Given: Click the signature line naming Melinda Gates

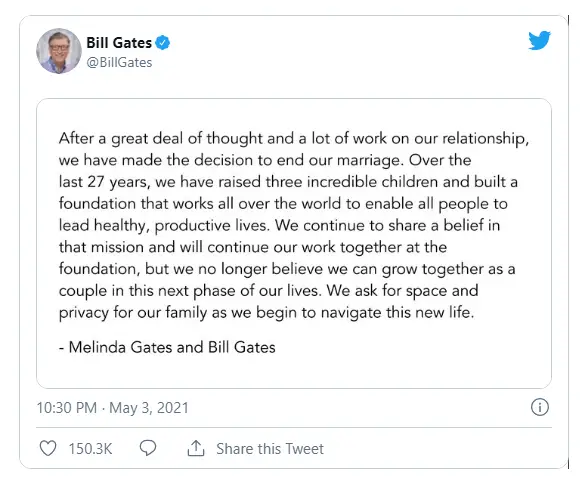Looking at the screenshot, I should (167, 347).
